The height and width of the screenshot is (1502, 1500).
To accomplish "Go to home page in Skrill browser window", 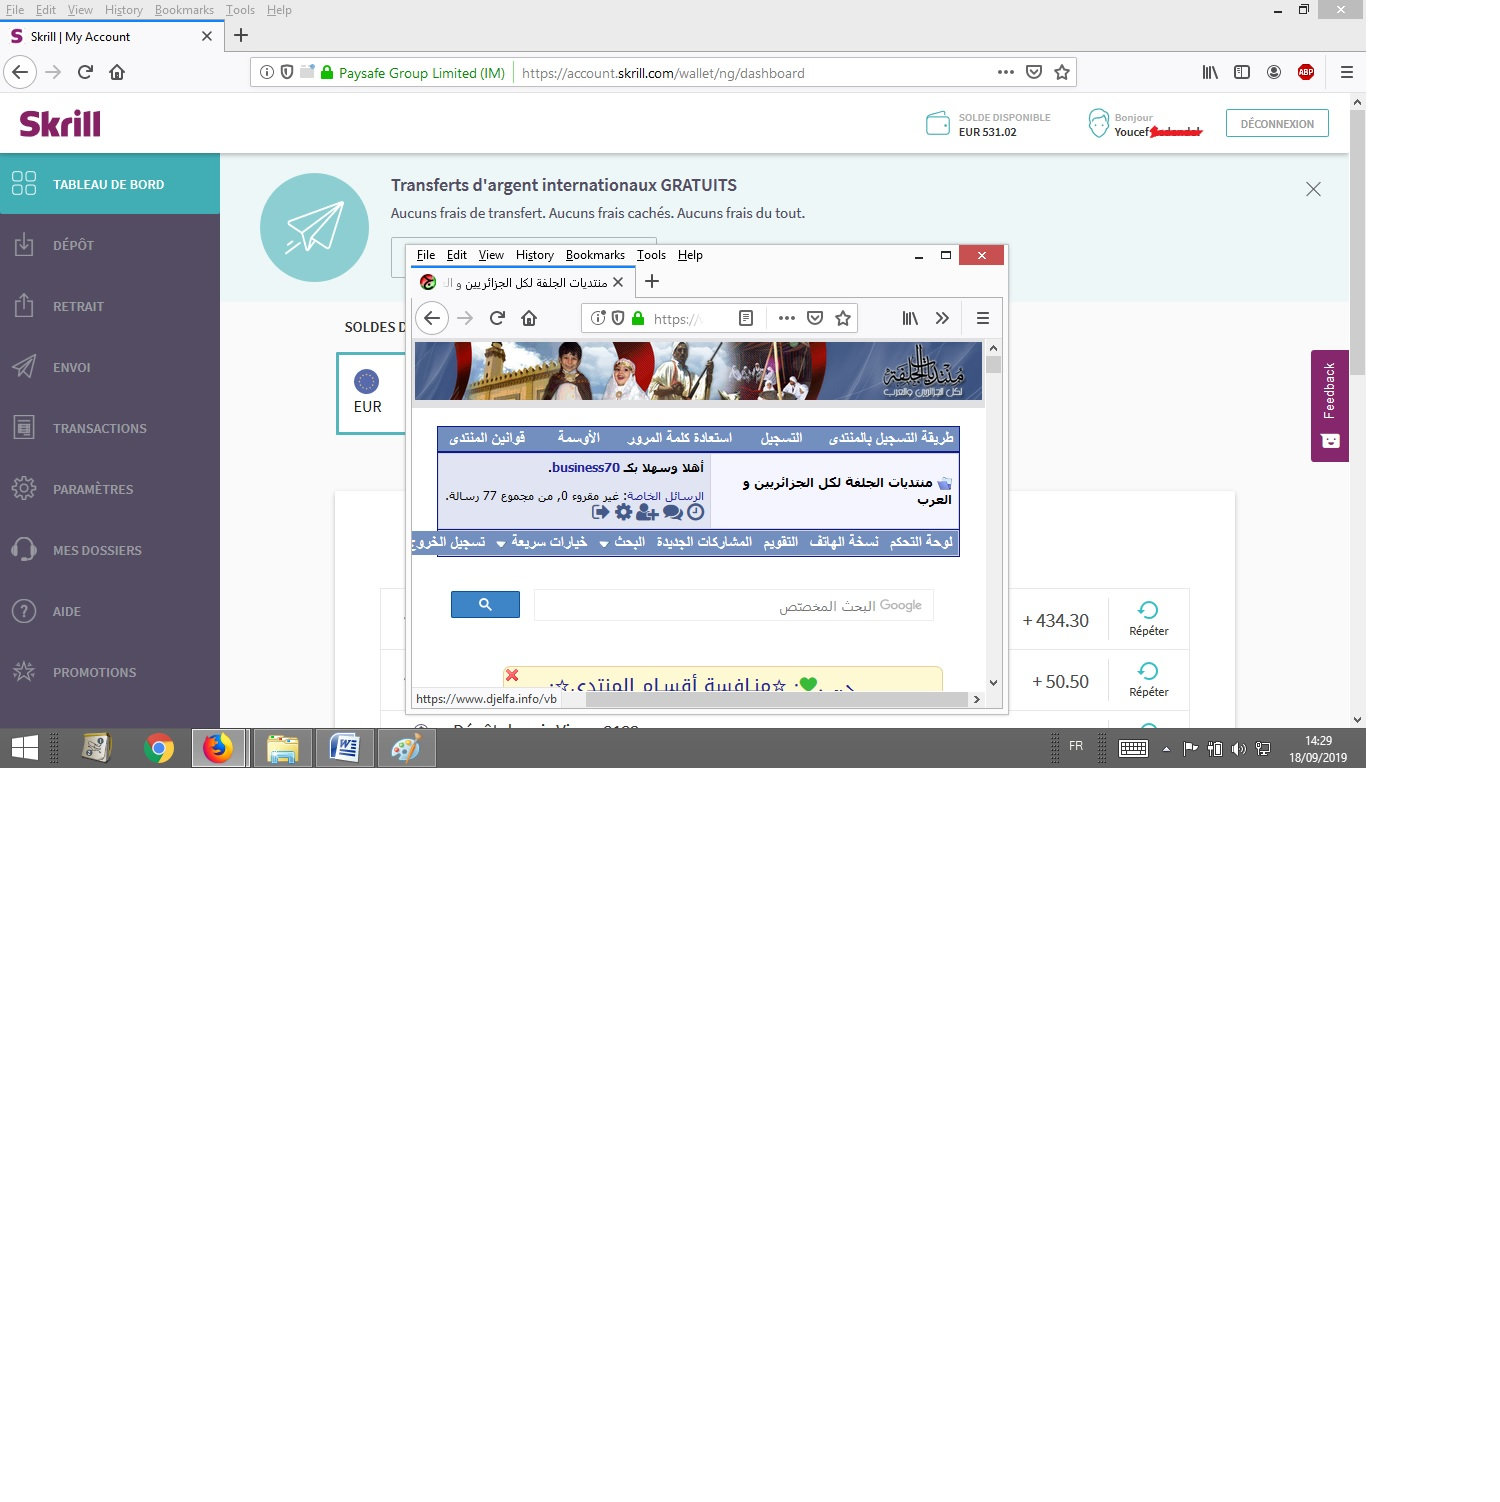I will 117,72.
